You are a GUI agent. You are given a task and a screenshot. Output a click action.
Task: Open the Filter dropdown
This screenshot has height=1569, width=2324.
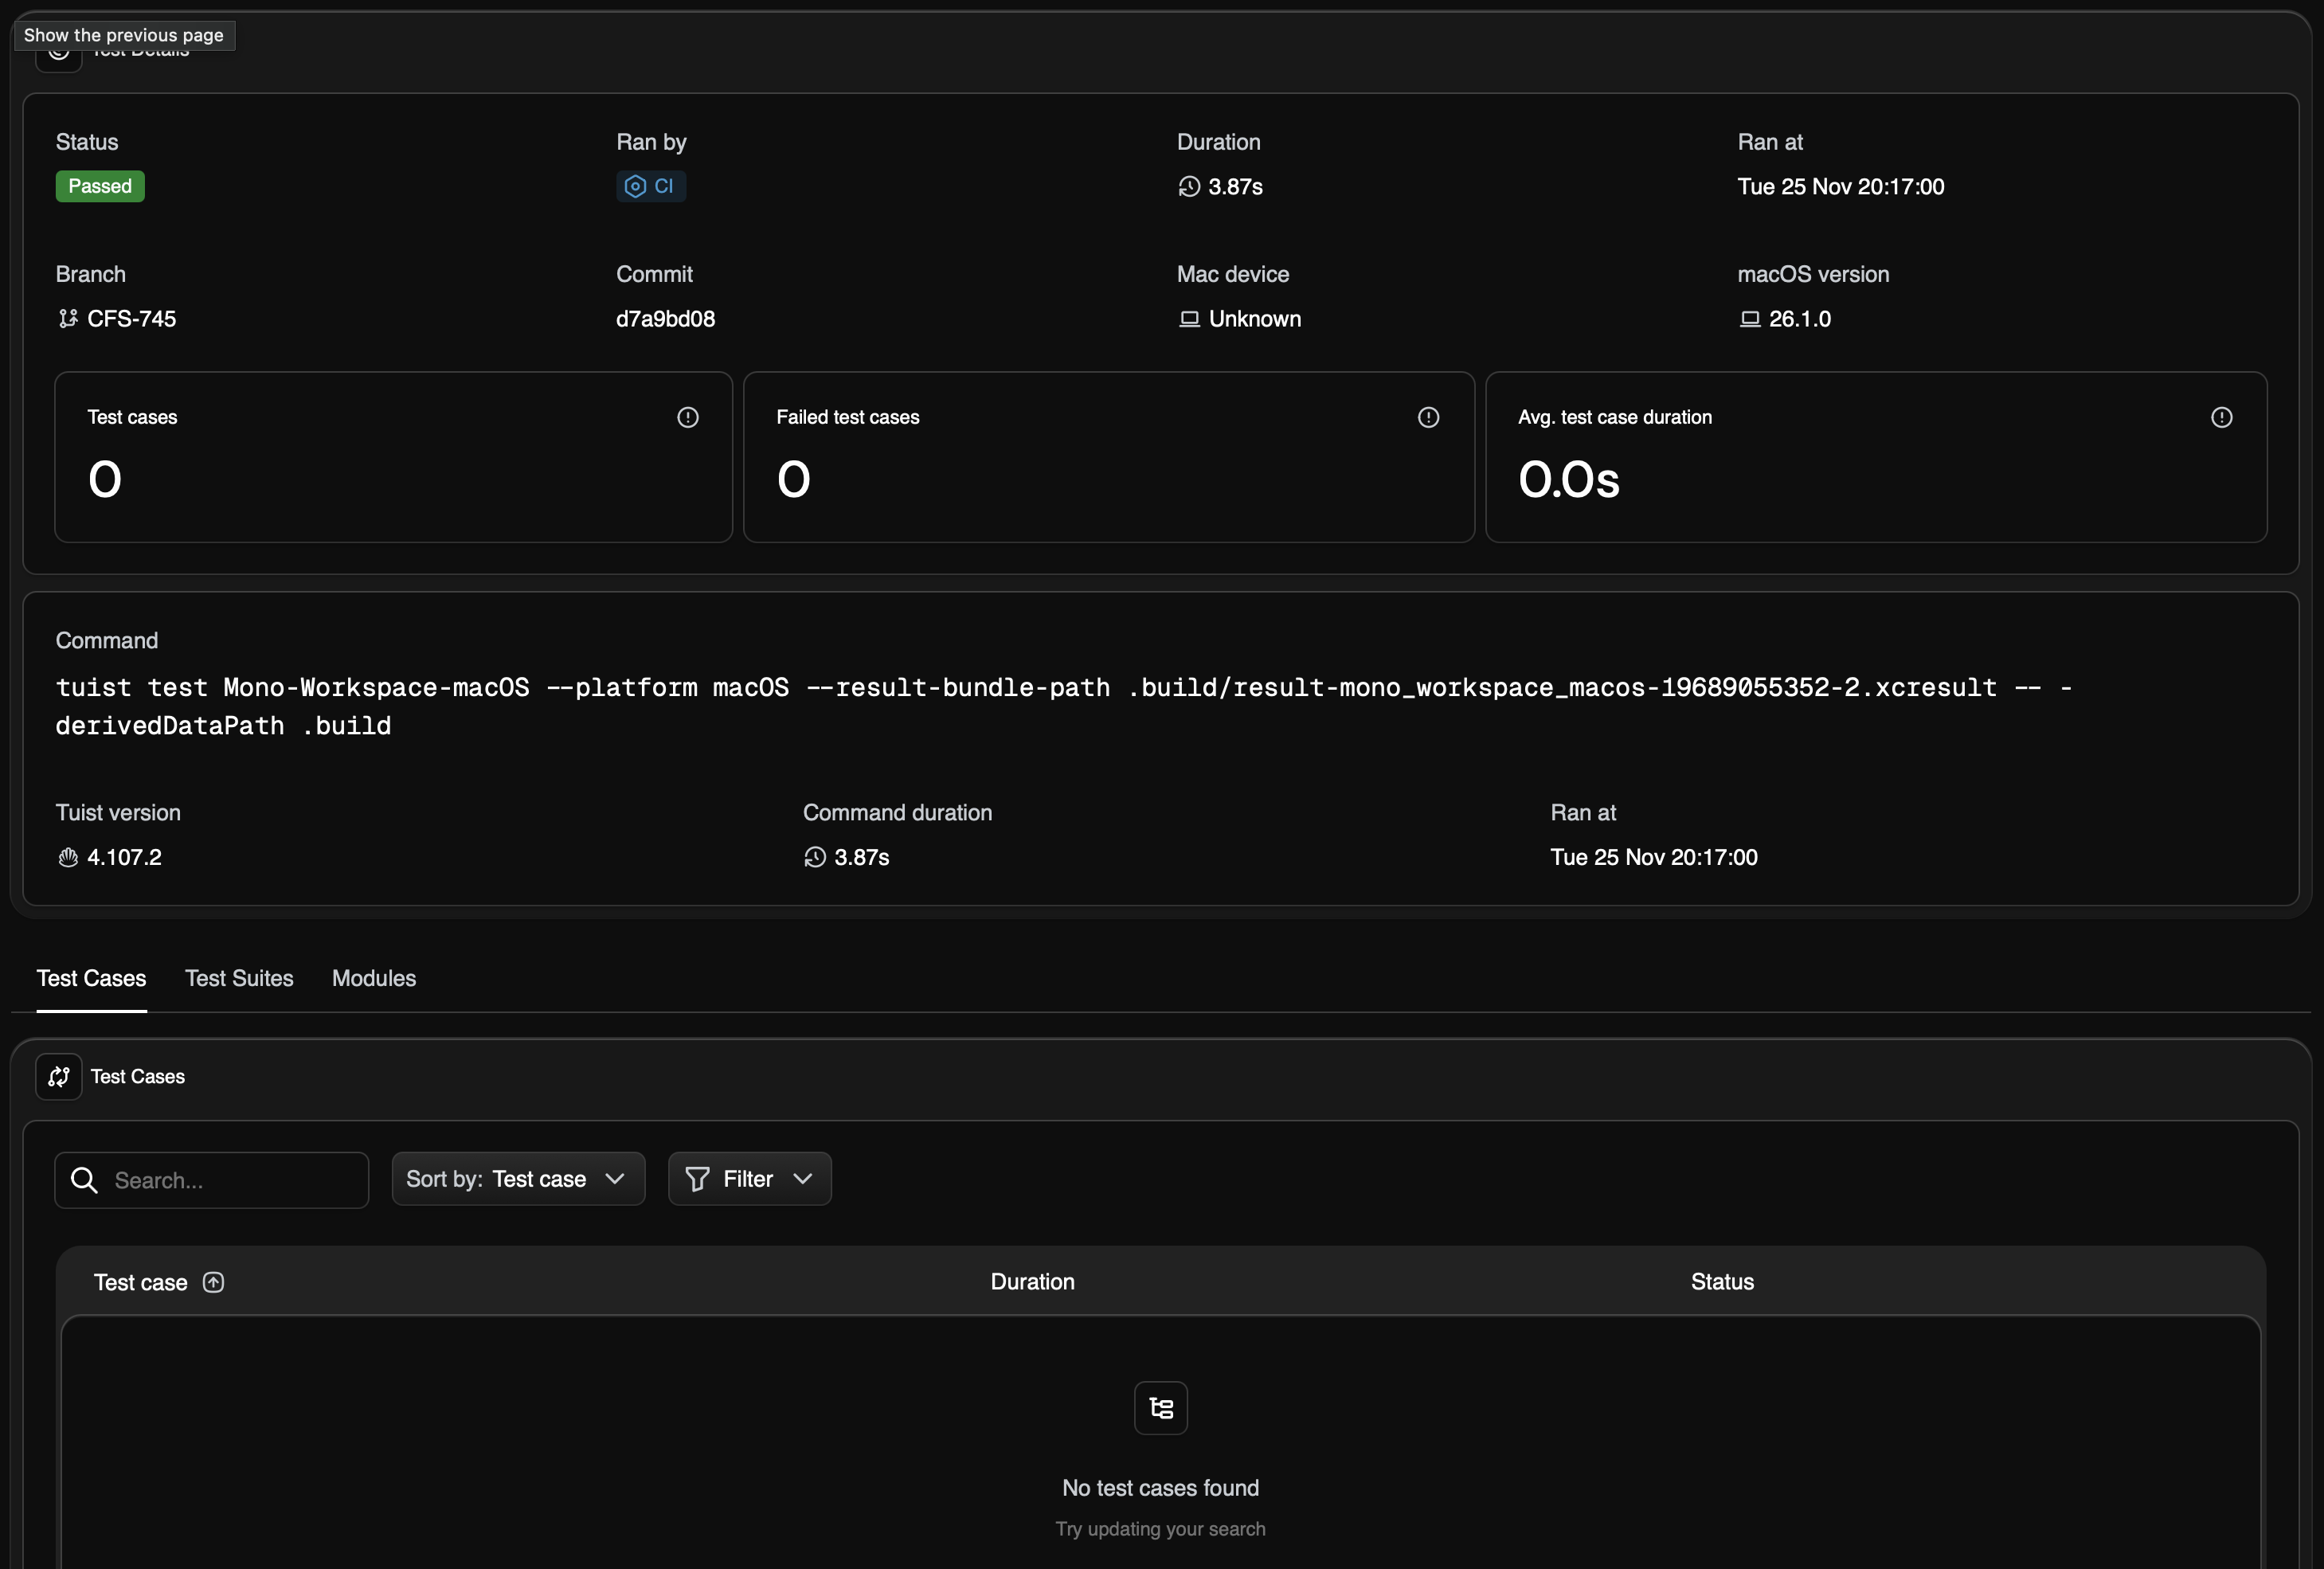[750, 1179]
